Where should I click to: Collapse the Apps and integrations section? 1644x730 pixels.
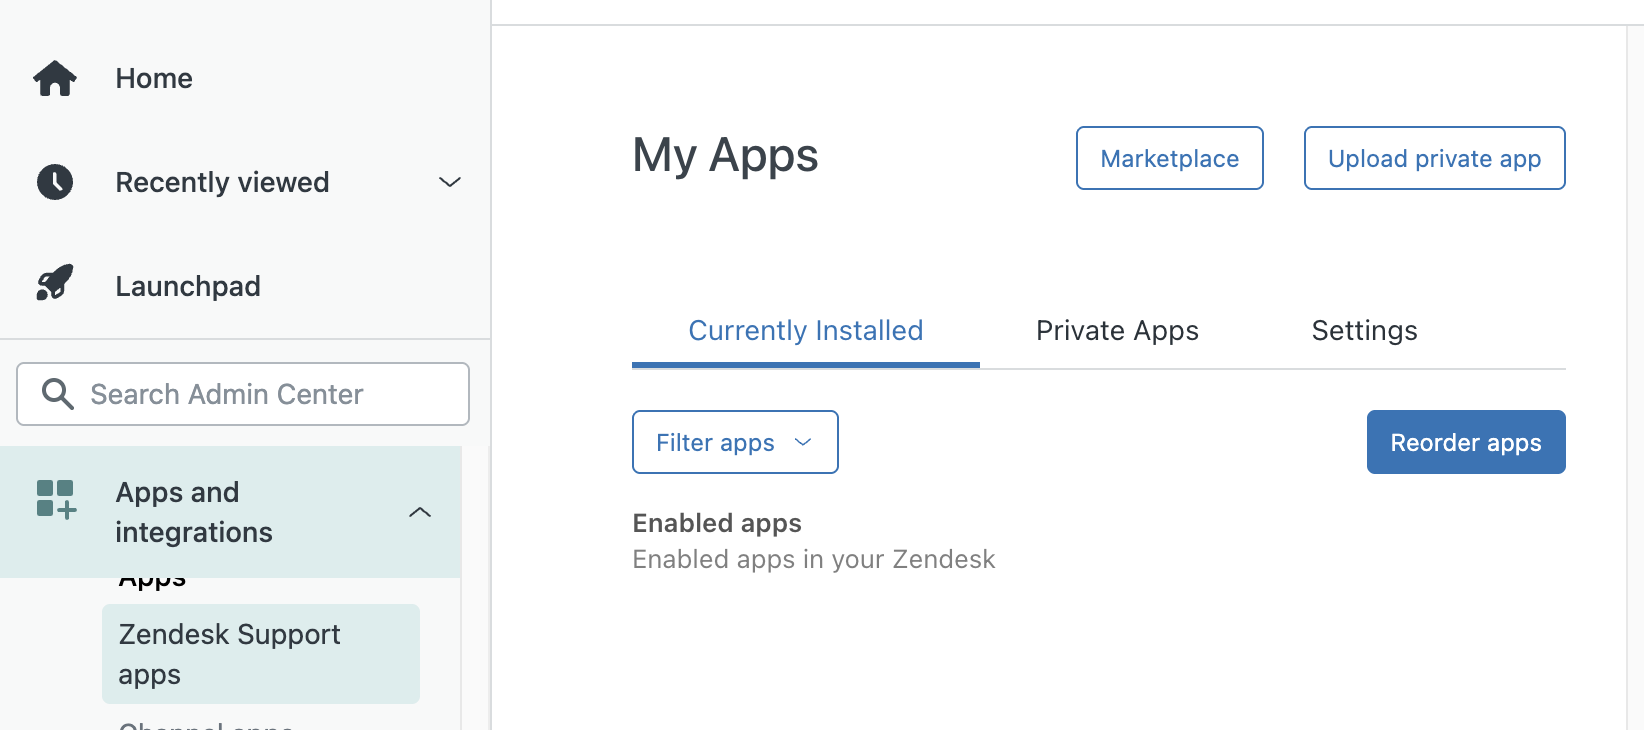420,512
